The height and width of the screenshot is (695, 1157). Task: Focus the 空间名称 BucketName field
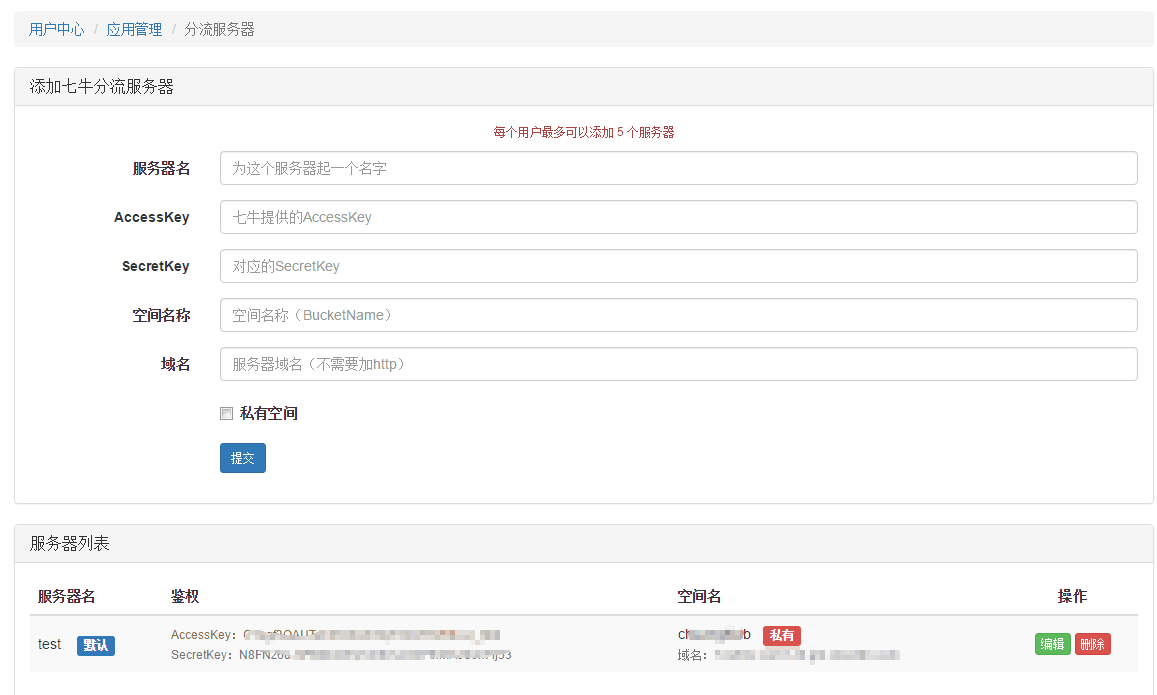click(678, 315)
